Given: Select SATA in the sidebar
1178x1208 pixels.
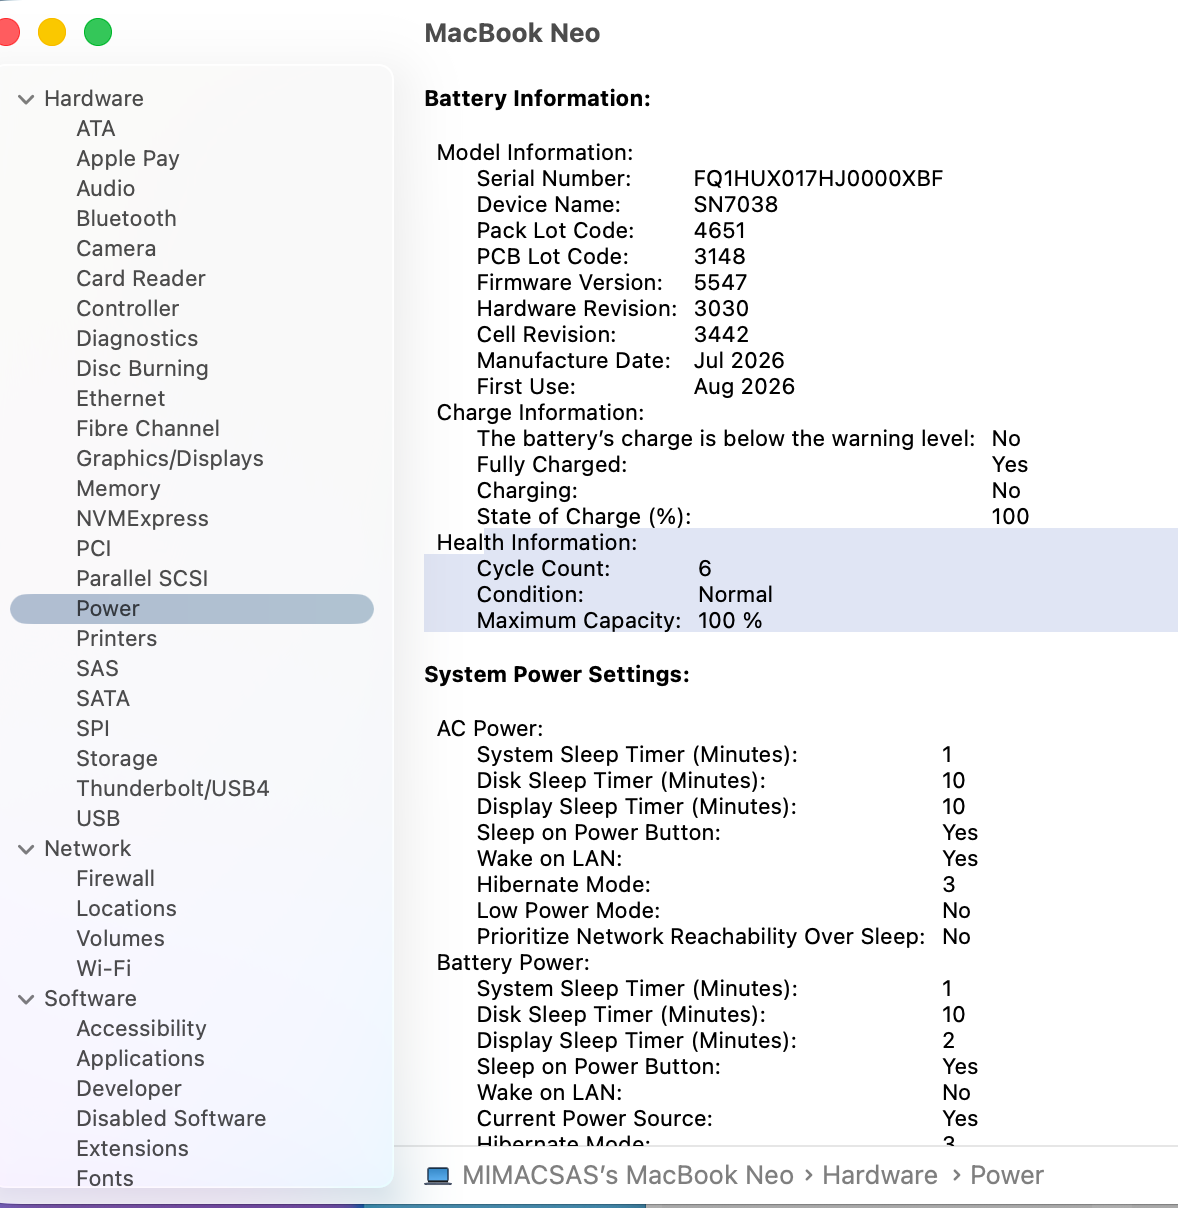Looking at the screenshot, I should click(x=103, y=699).
